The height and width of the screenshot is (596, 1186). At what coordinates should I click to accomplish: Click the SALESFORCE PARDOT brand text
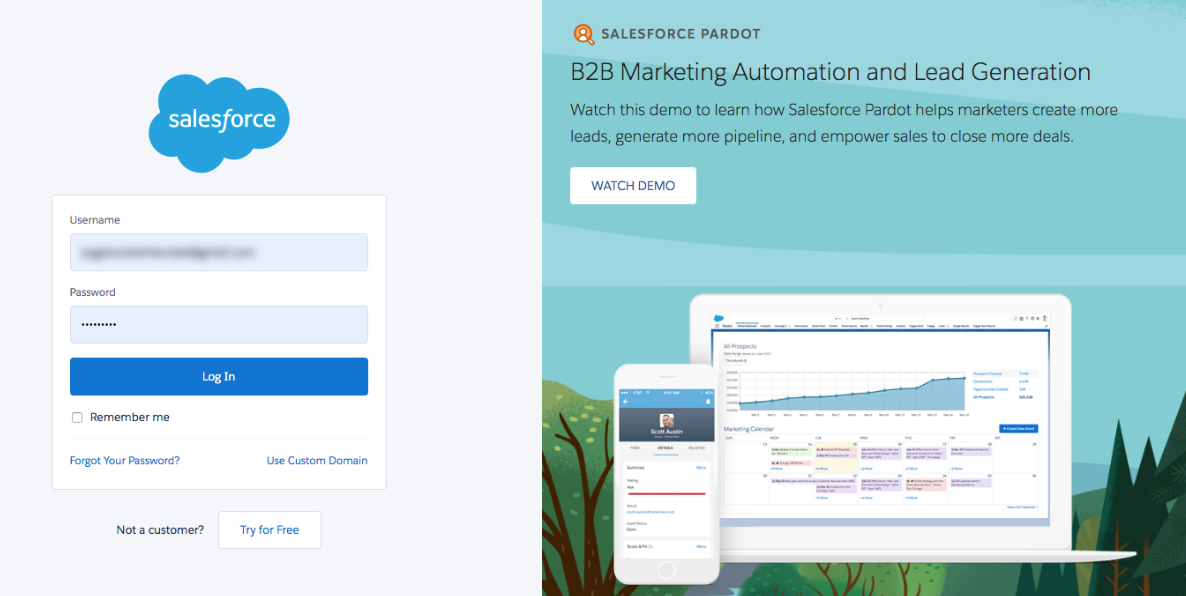point(681,34)
